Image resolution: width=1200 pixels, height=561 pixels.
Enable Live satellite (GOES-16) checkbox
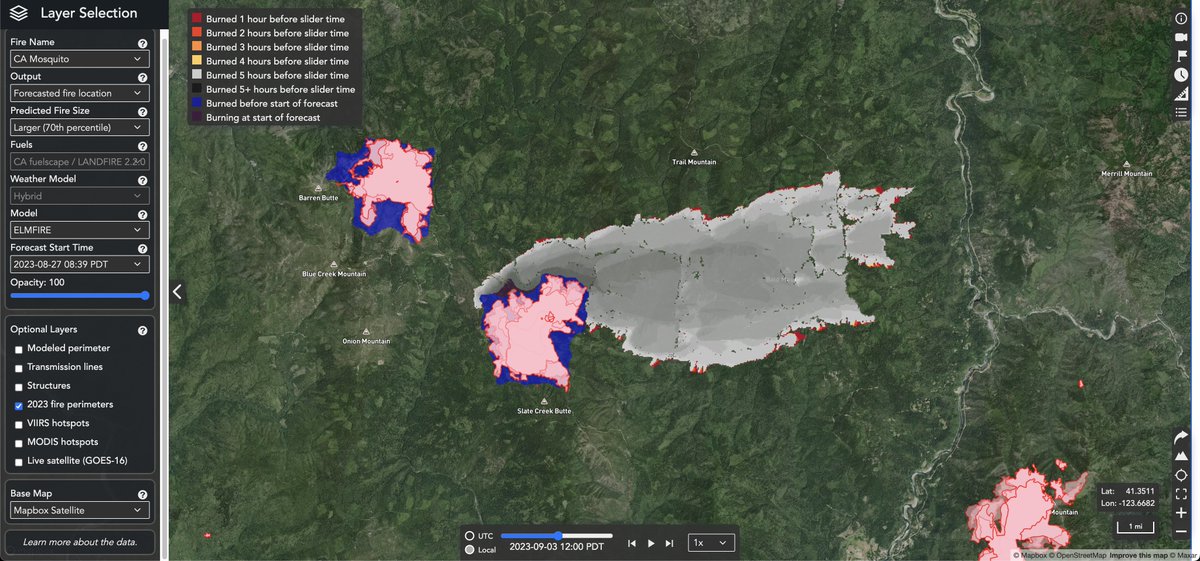19,462
